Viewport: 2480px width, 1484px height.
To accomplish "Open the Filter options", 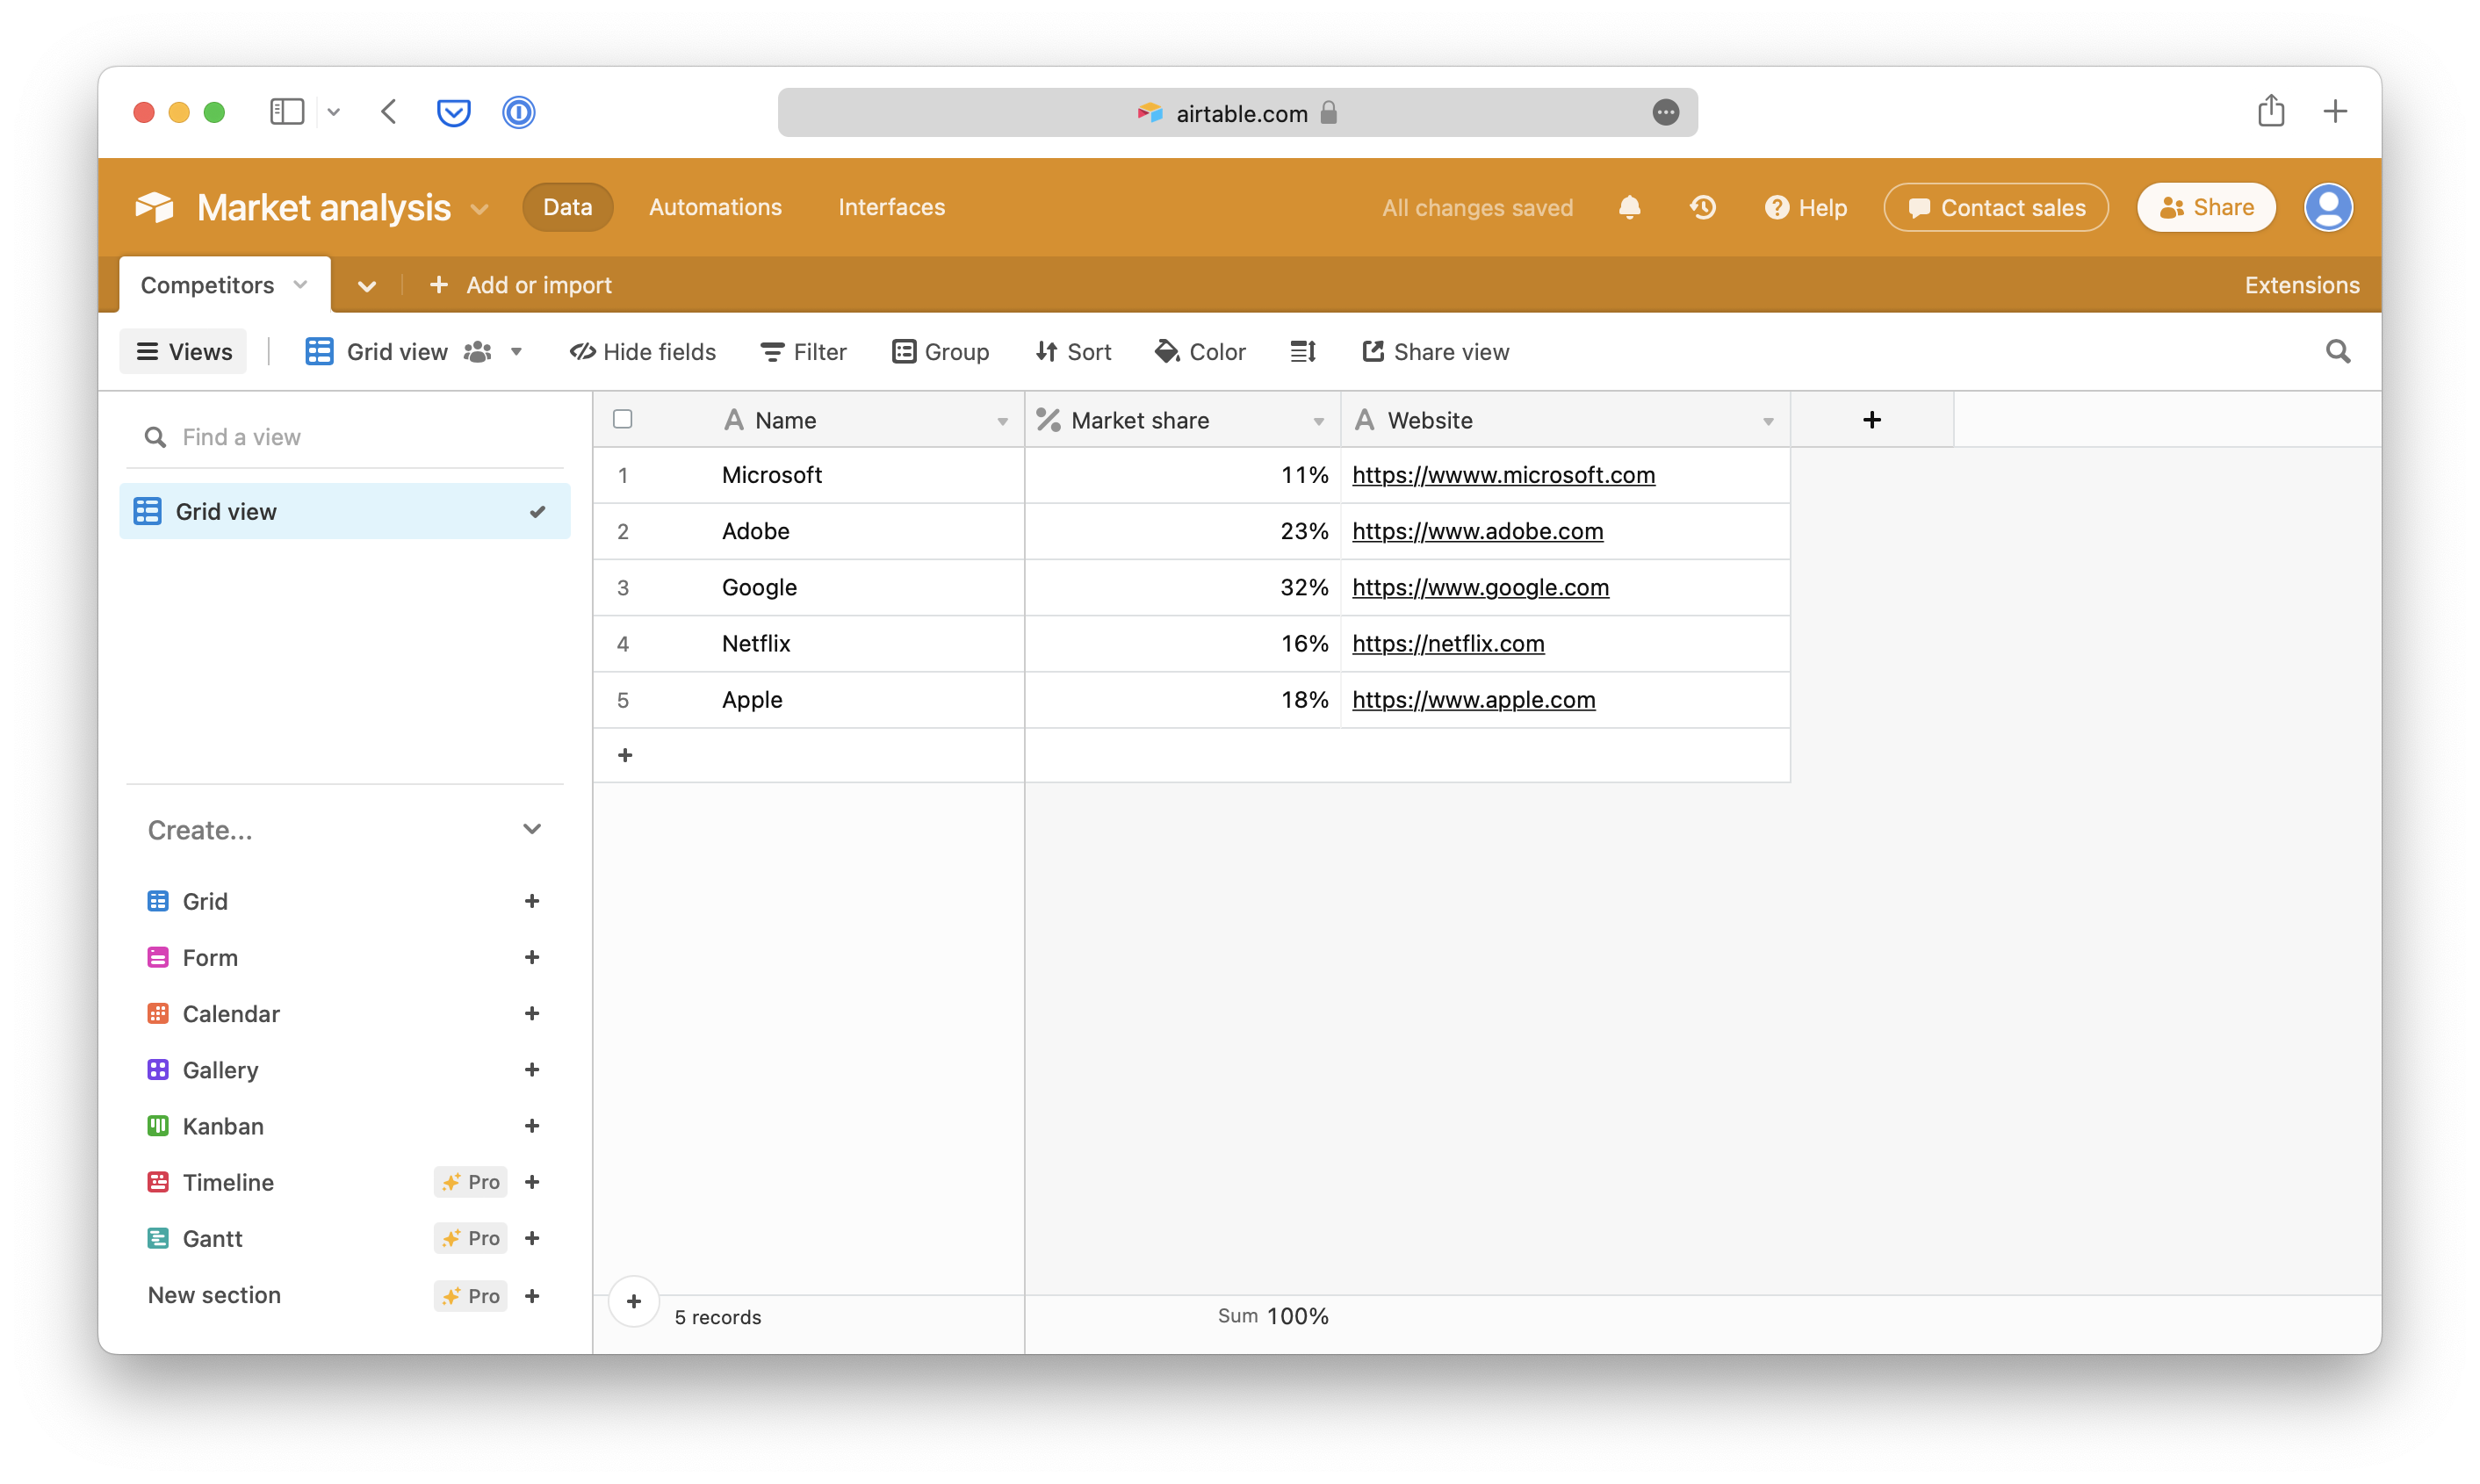I will click(803, 351).
